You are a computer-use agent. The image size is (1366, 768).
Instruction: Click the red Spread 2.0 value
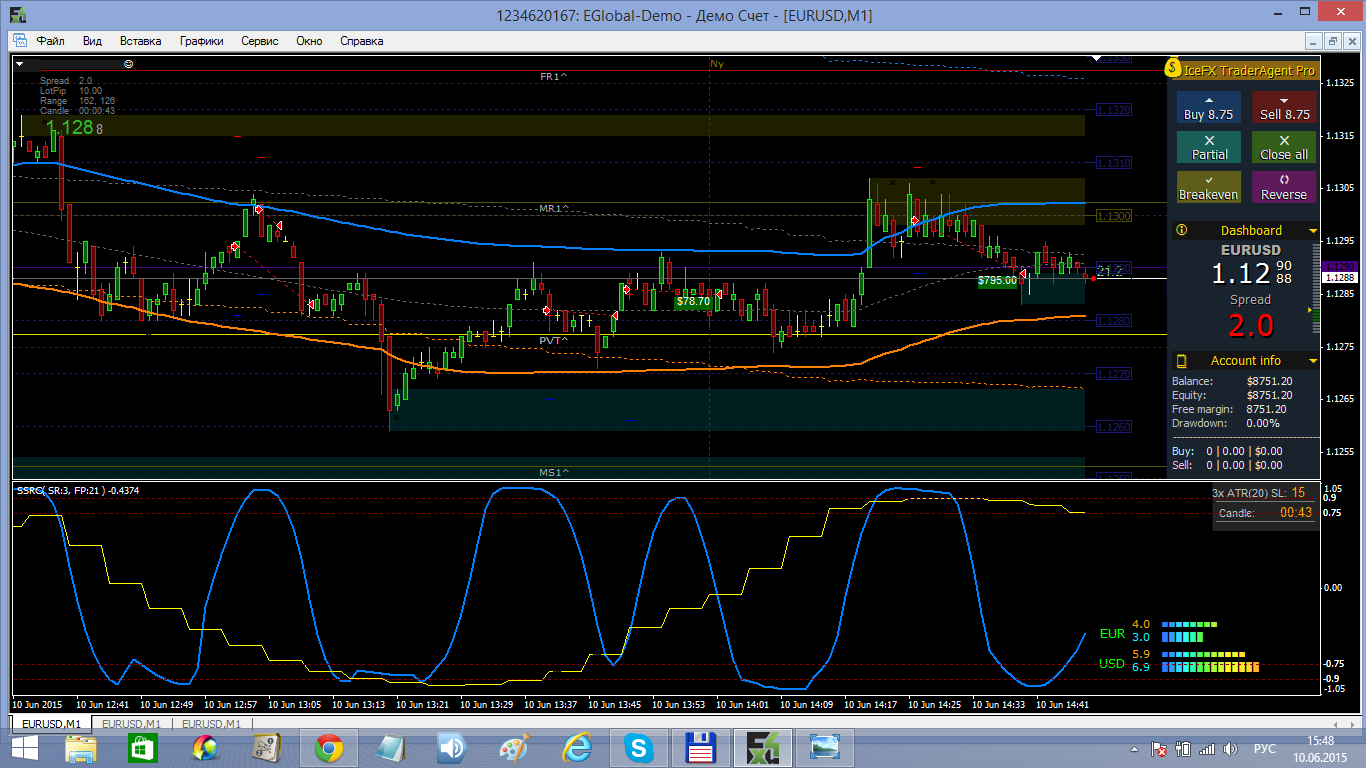(1250, 325)
